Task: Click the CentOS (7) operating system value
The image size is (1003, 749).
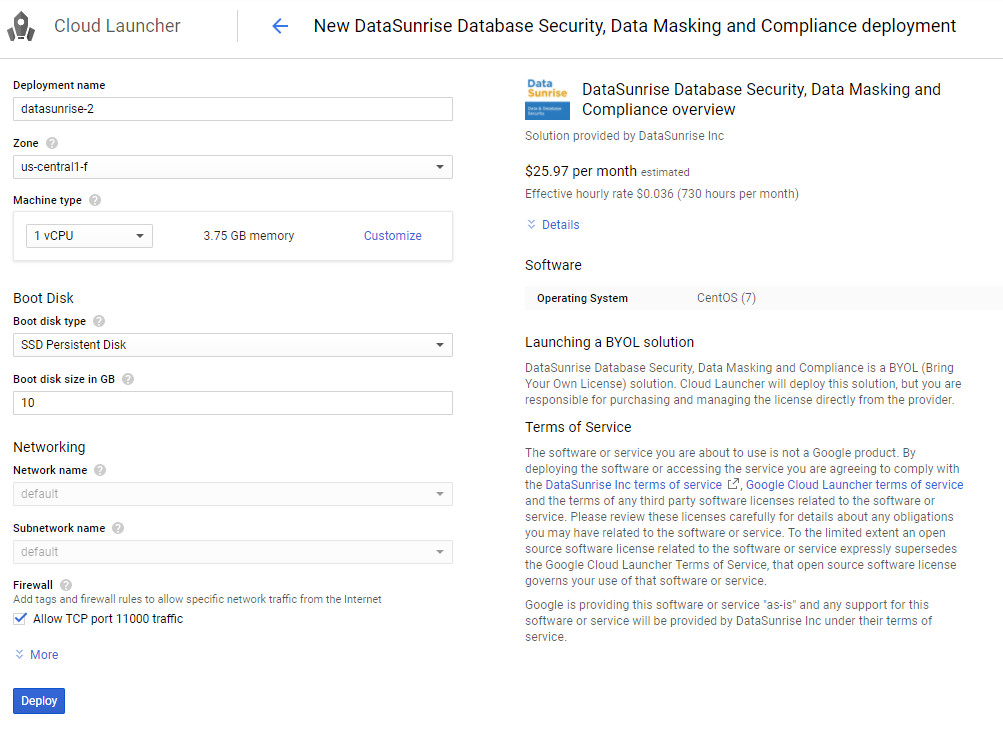Action: tap(726, 298)
